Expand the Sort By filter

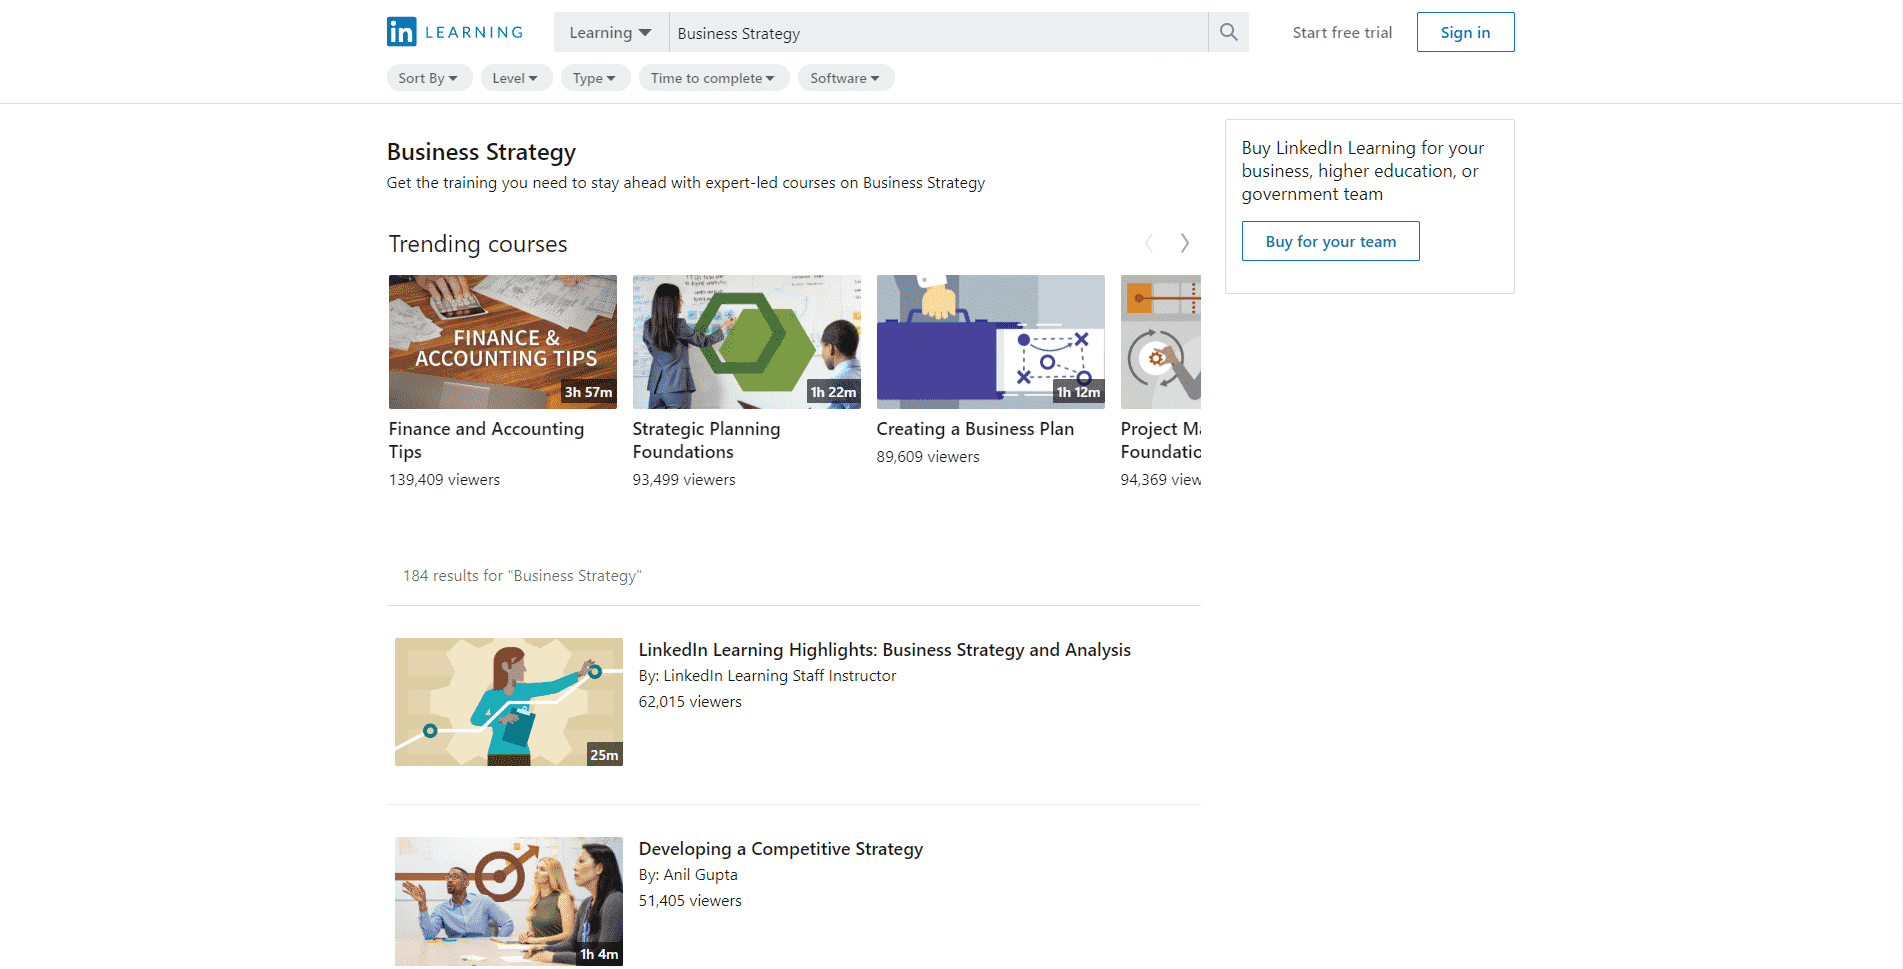429,78
